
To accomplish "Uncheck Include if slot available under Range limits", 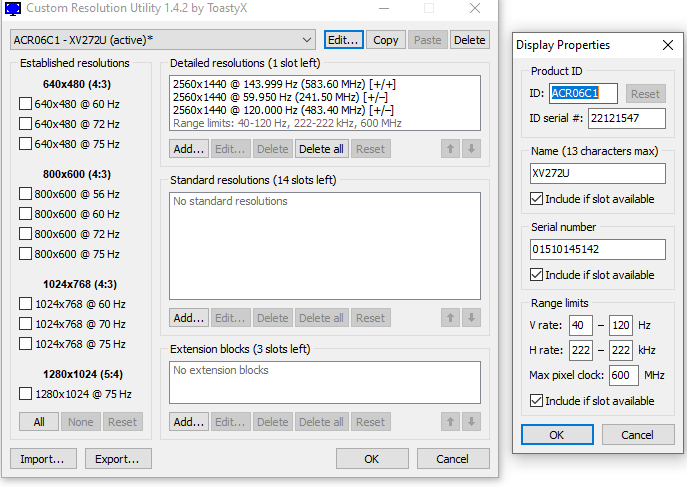I will click(x=536, y=401).
